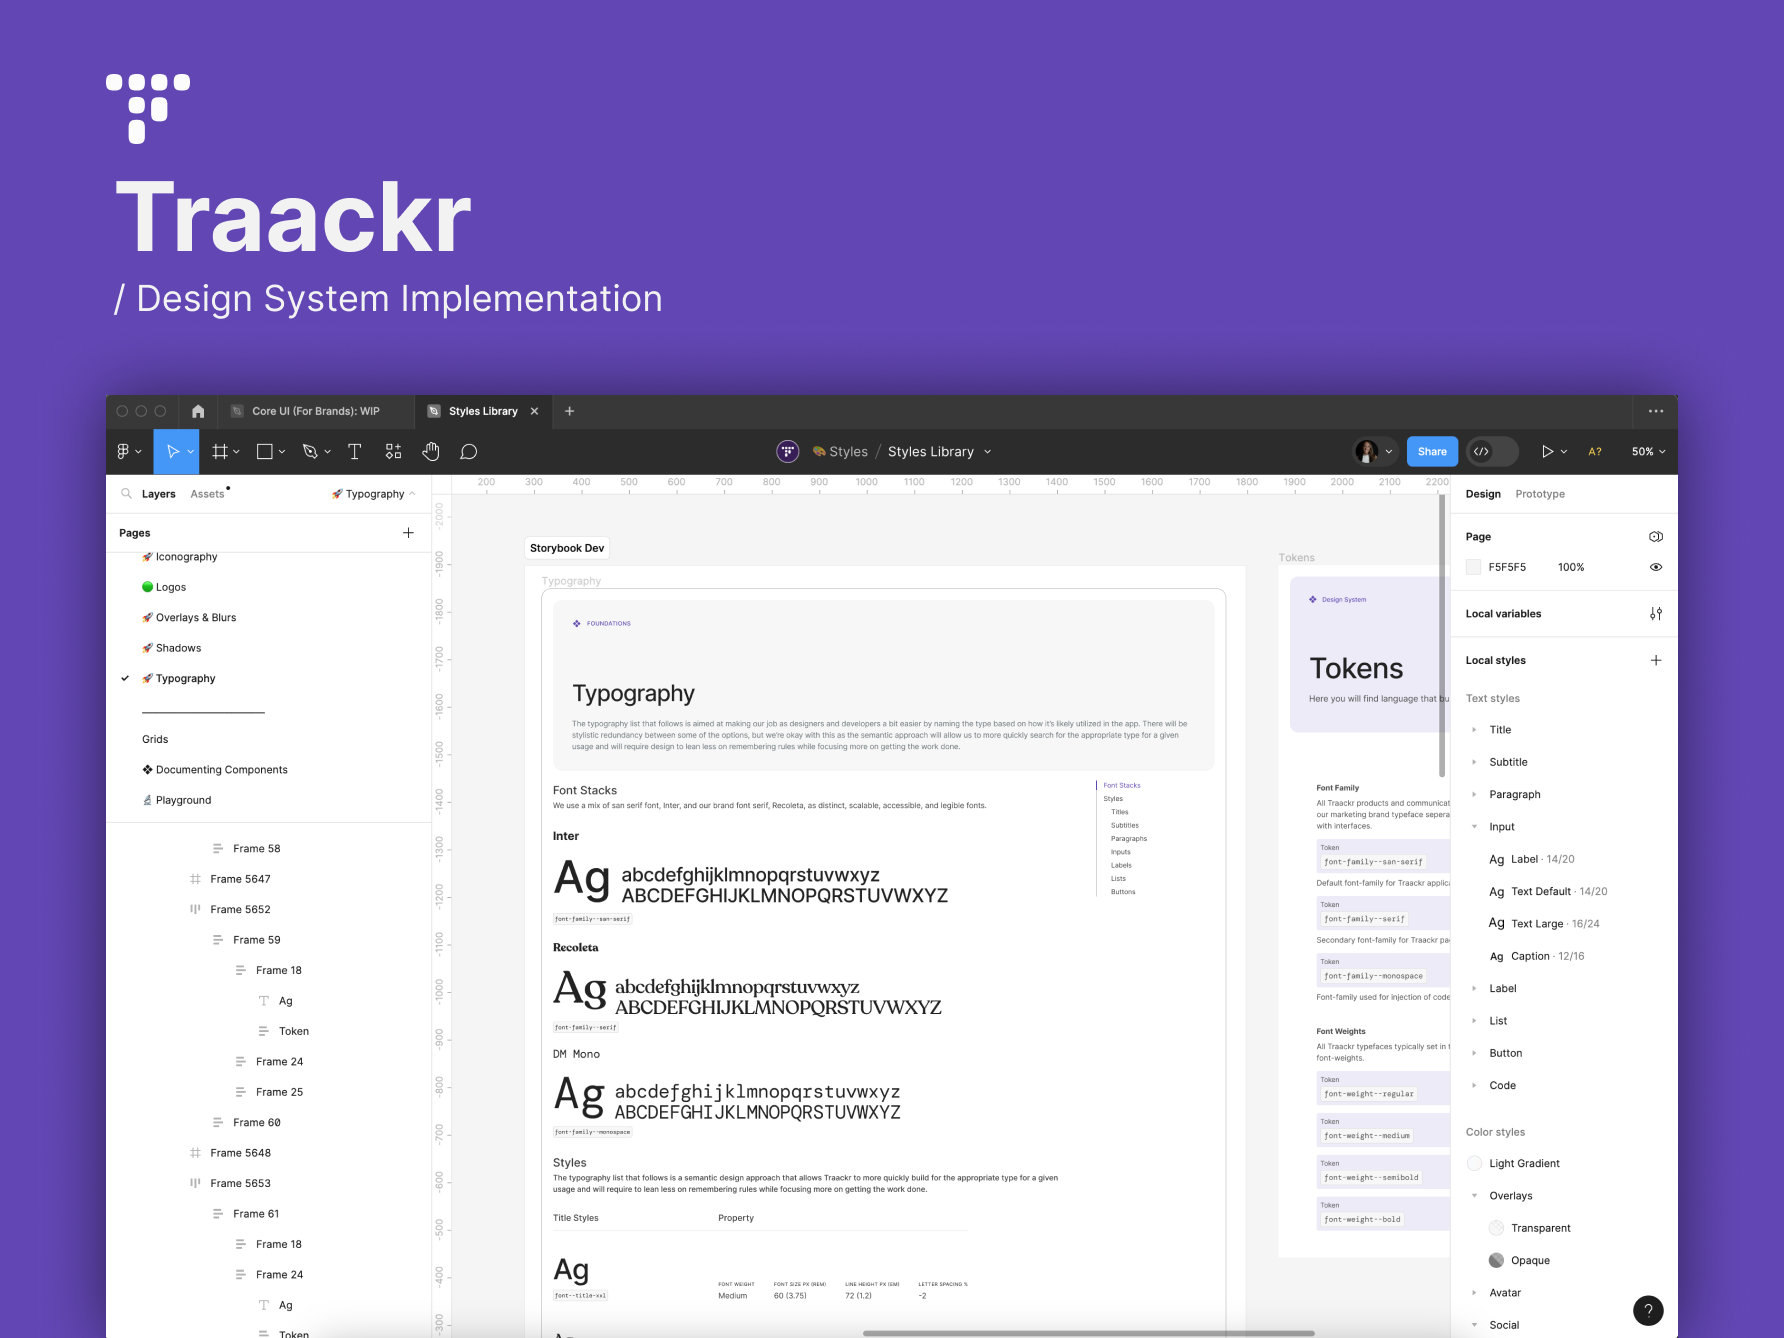Open Local variables settings icon
This screenshot has height=1338, width=1784.
pos(1656,614)
